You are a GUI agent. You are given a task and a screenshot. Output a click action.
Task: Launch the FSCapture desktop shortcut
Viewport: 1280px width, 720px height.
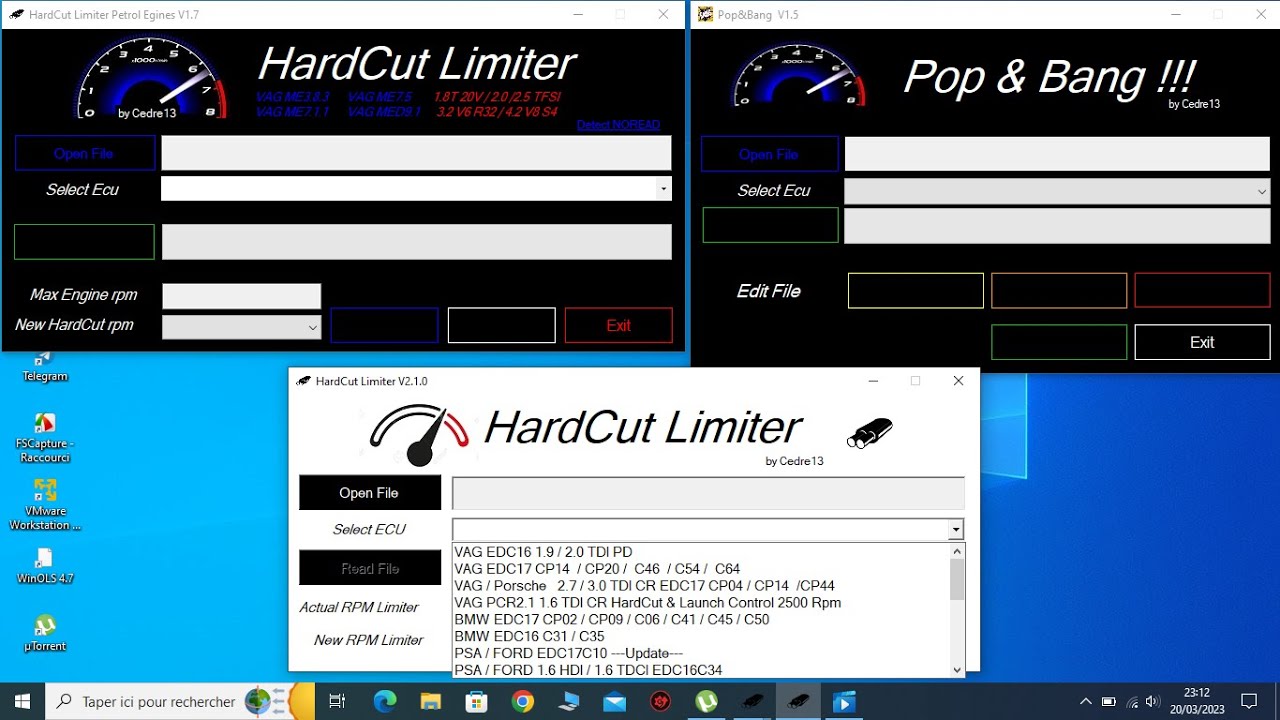click(44, 438)
